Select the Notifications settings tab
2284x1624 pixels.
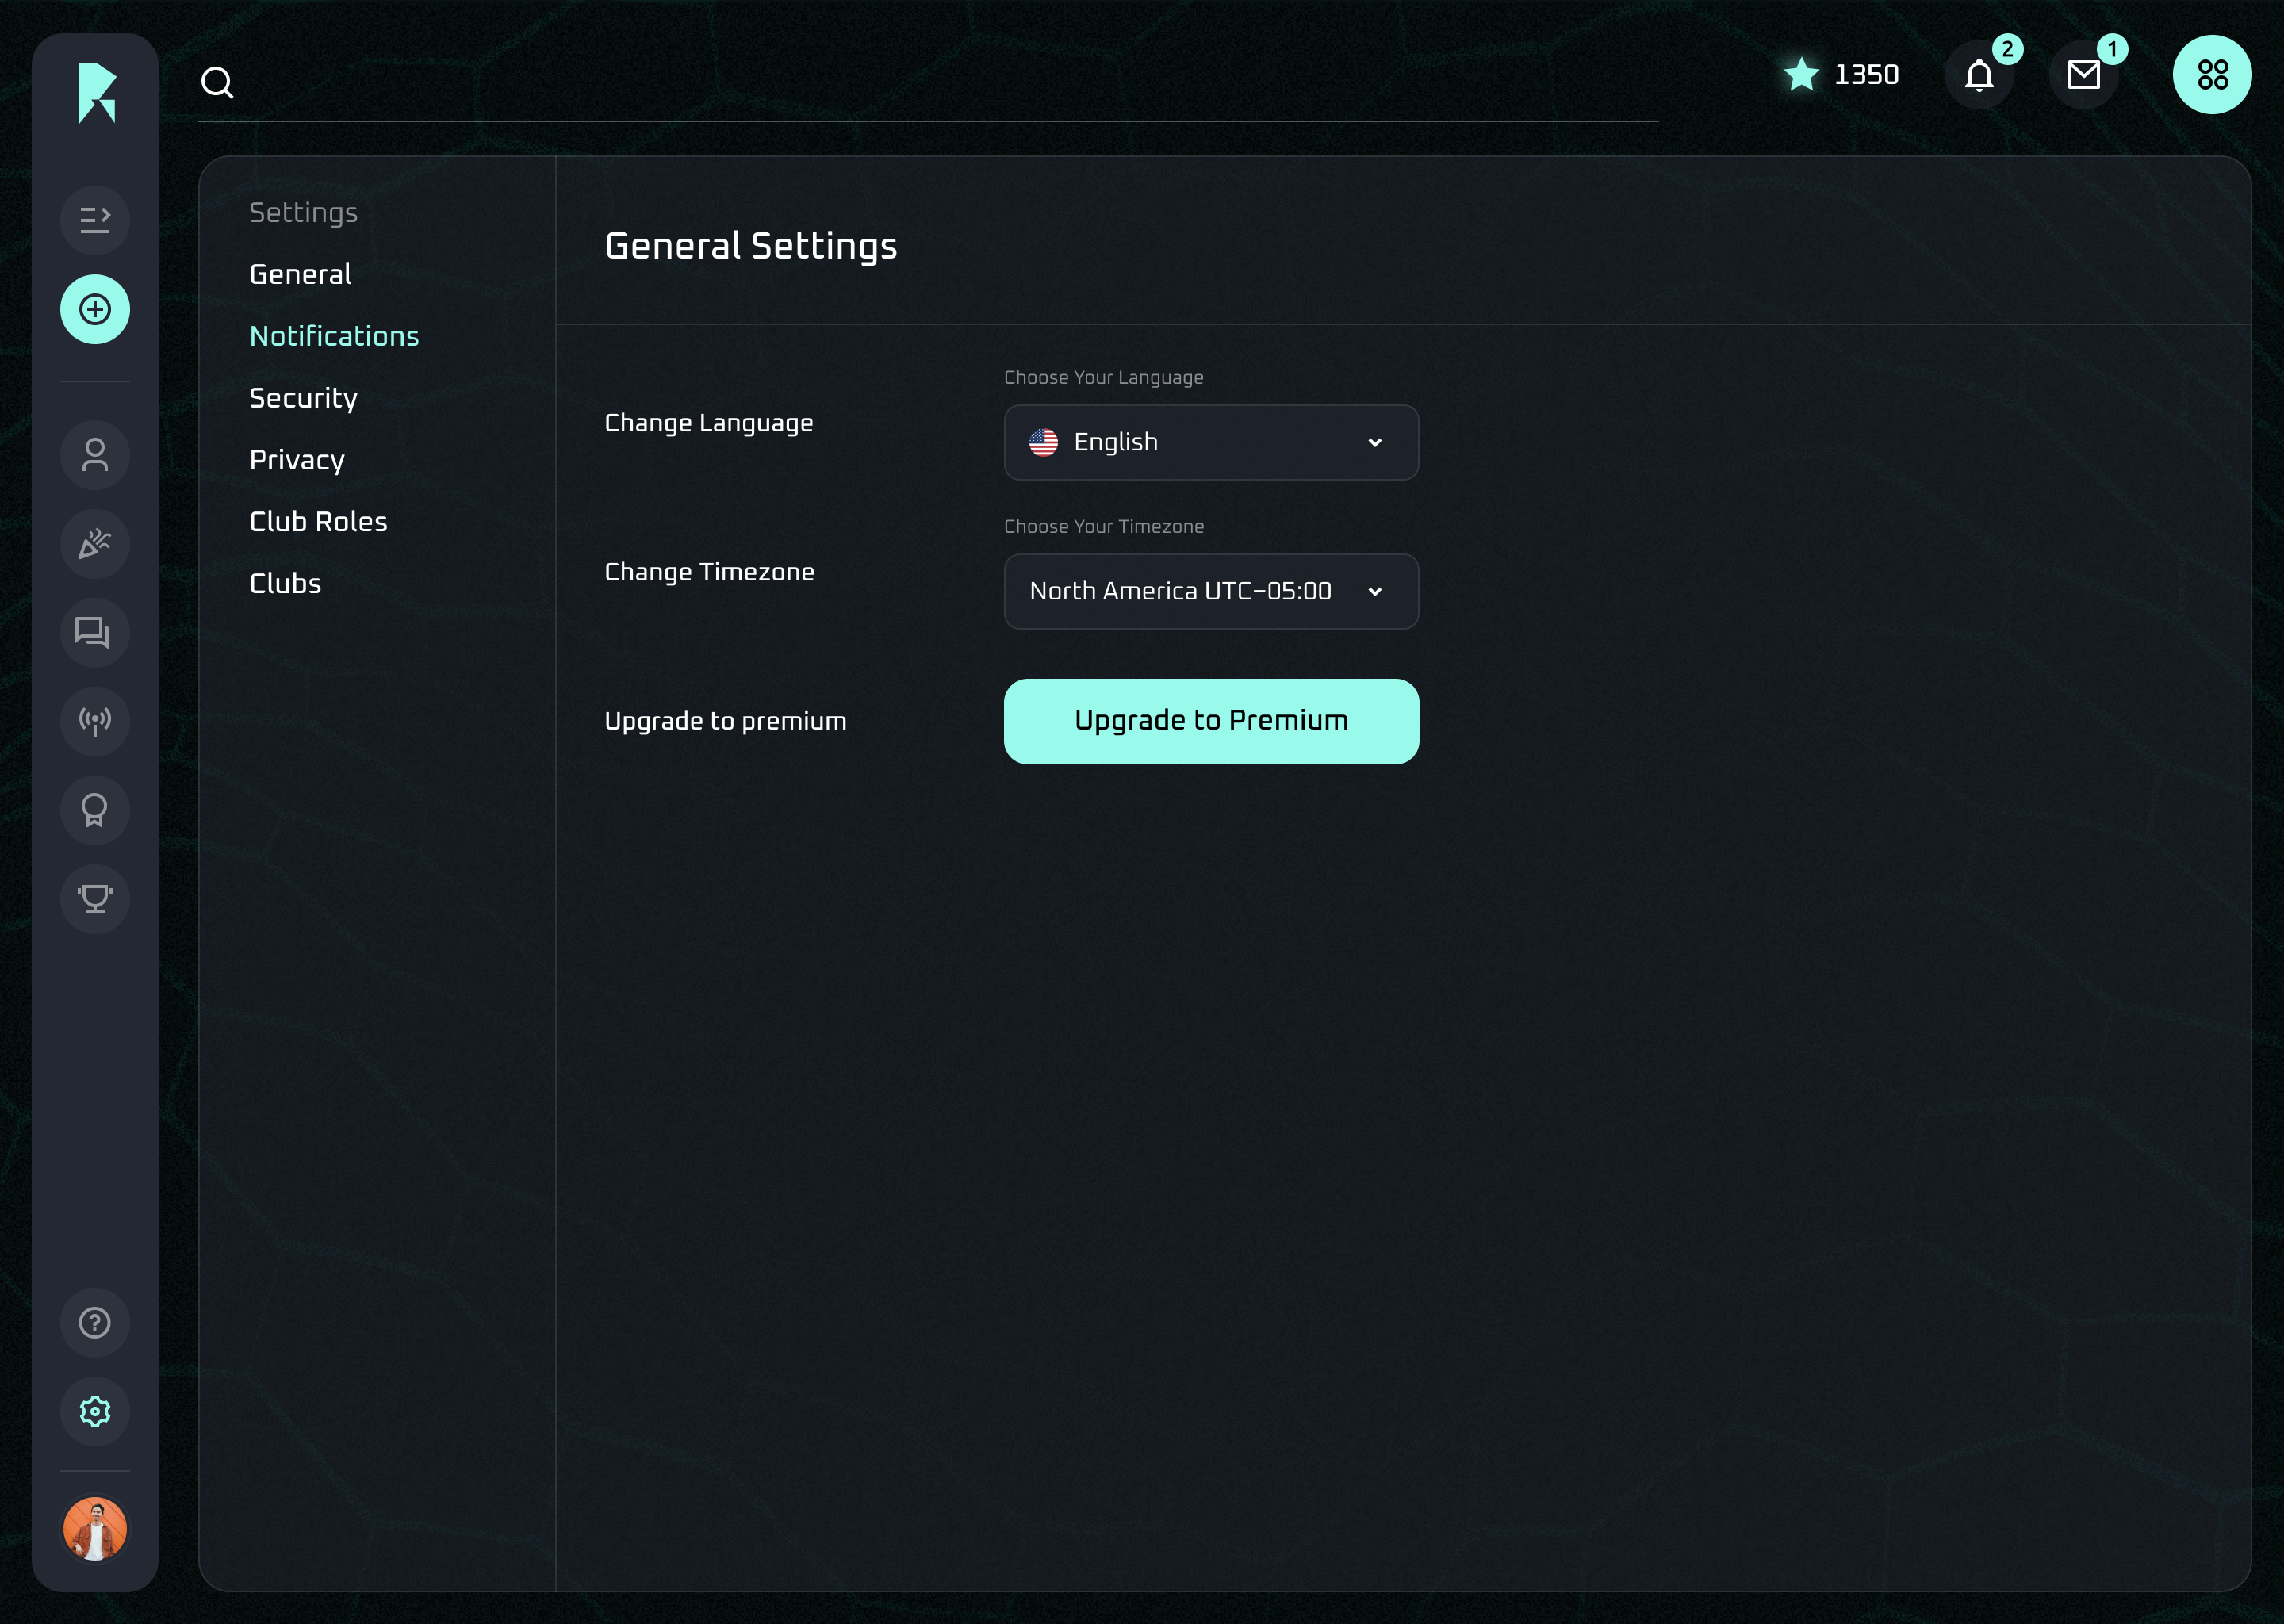pyautogui.click(x=334, y=336)
